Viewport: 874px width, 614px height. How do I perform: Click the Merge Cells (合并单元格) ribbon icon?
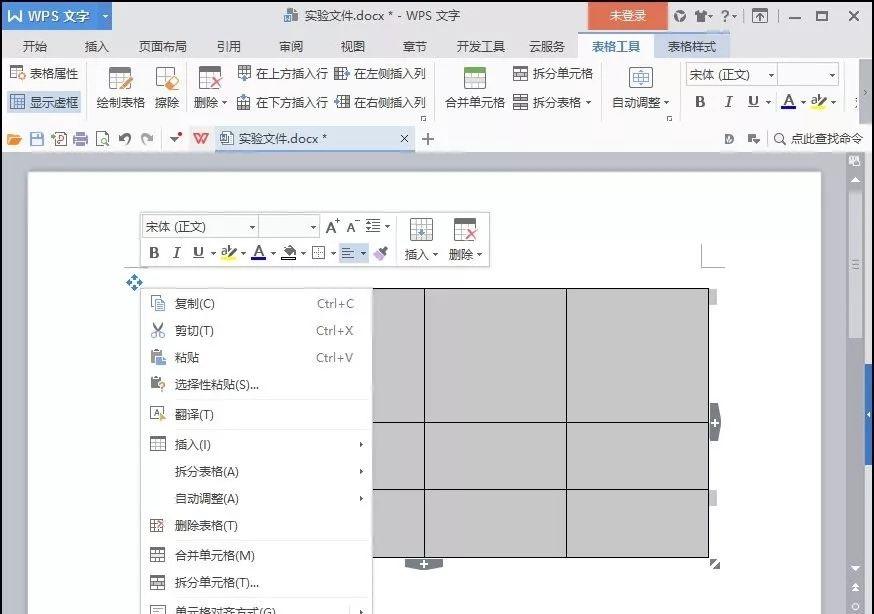pyautogui.click(x=474, y=86)
